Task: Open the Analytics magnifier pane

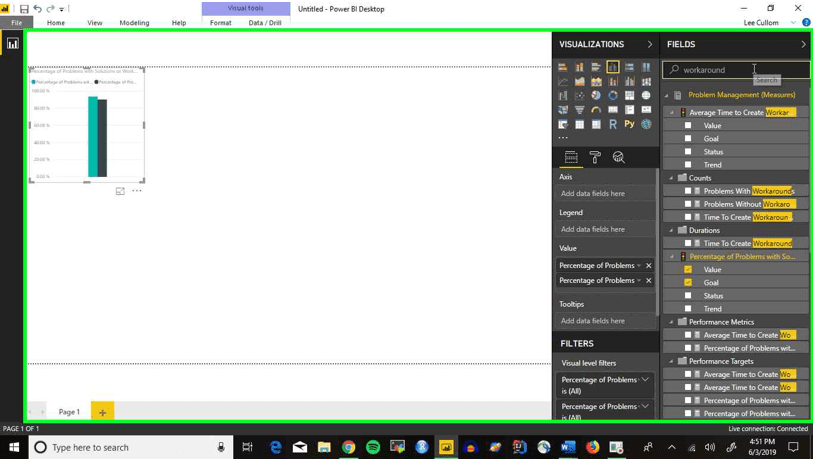Action: [618, 157]
